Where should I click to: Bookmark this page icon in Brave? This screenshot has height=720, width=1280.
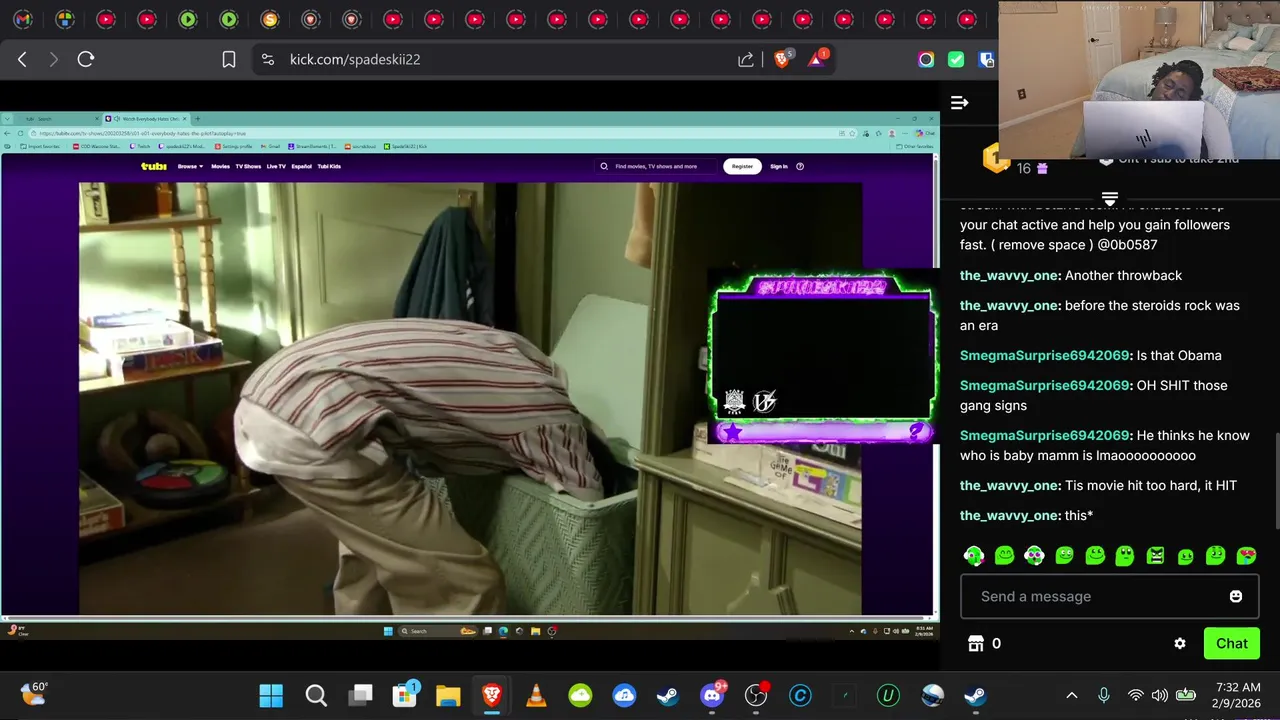point(229,59)
